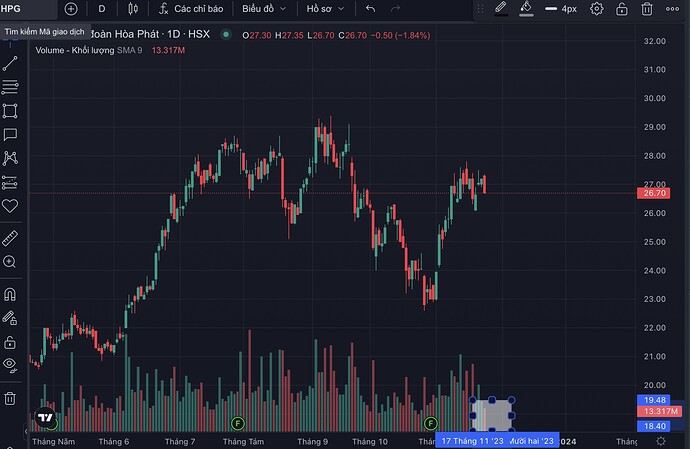Click the 19.48 blue price label
This screenshot has width=690, height=449.
(653, 400)
